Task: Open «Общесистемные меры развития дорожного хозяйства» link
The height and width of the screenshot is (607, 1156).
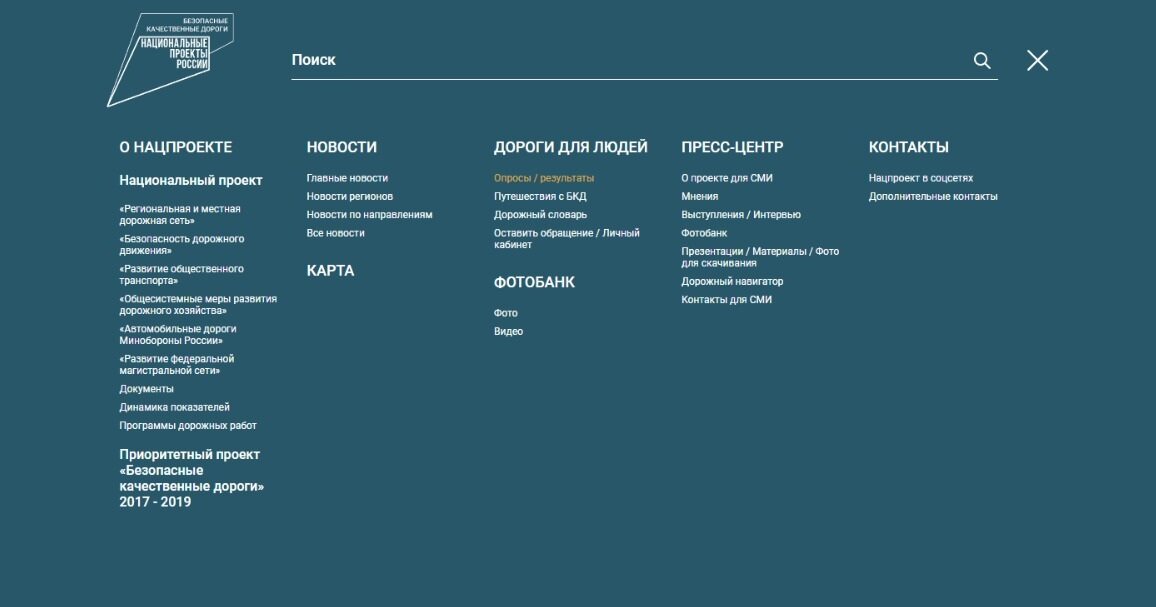Action: coord(198,305)
